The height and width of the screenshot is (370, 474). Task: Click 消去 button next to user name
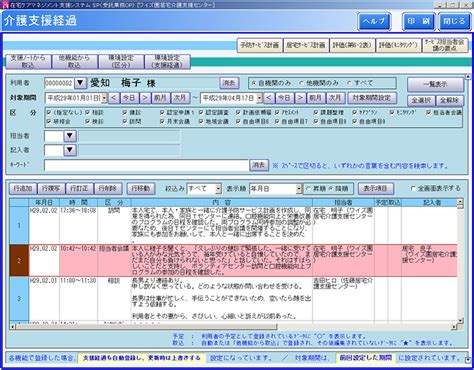click(x=229, y=83)
